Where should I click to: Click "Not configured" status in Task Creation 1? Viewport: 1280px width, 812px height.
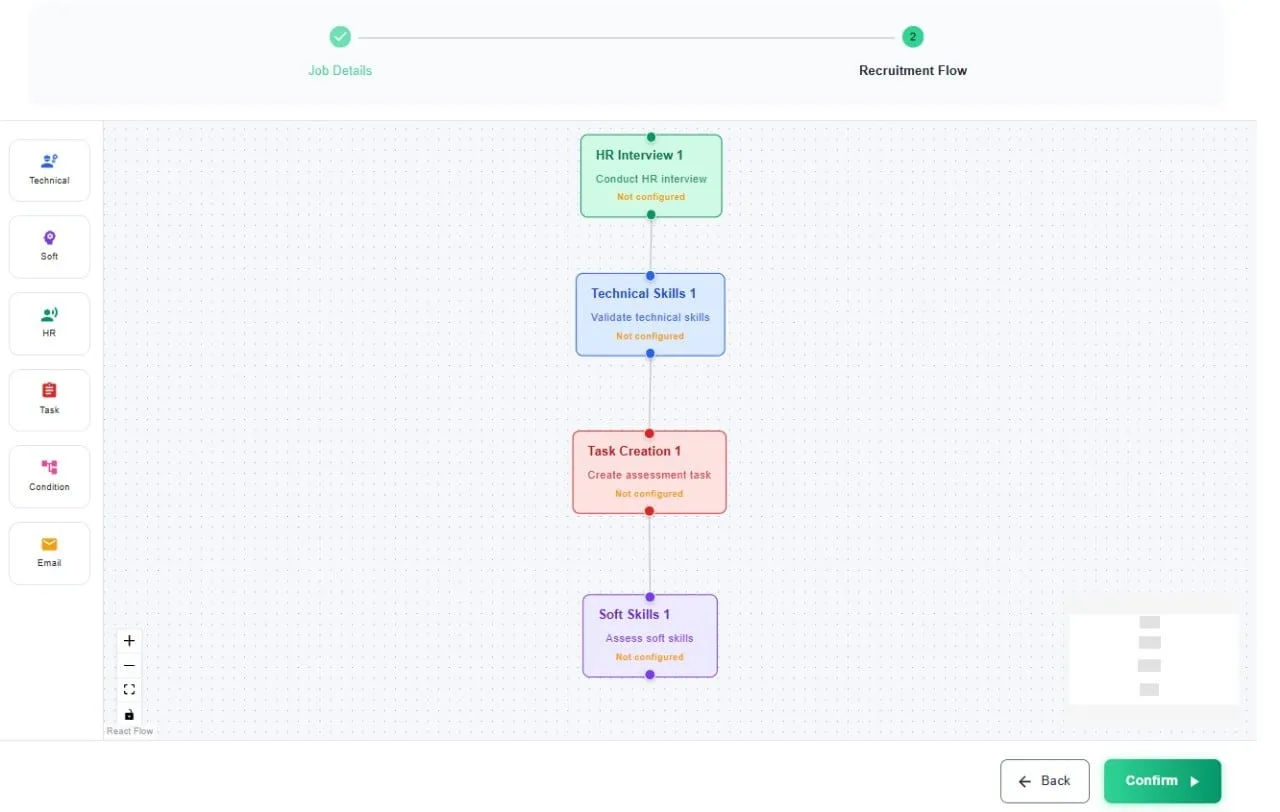tap(649, 494)
